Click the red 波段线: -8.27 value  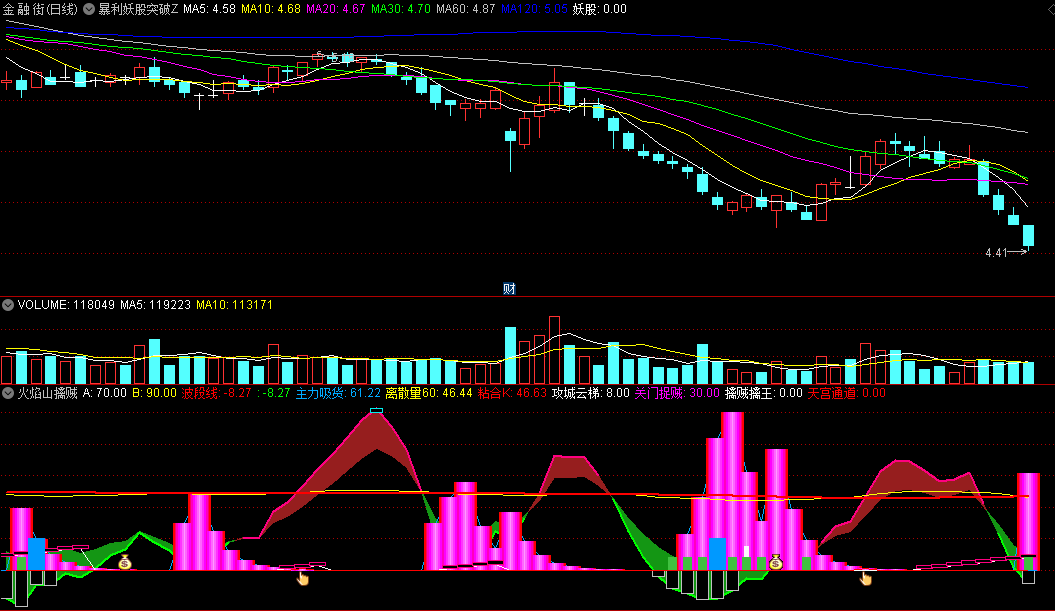[x=217, y=393]
